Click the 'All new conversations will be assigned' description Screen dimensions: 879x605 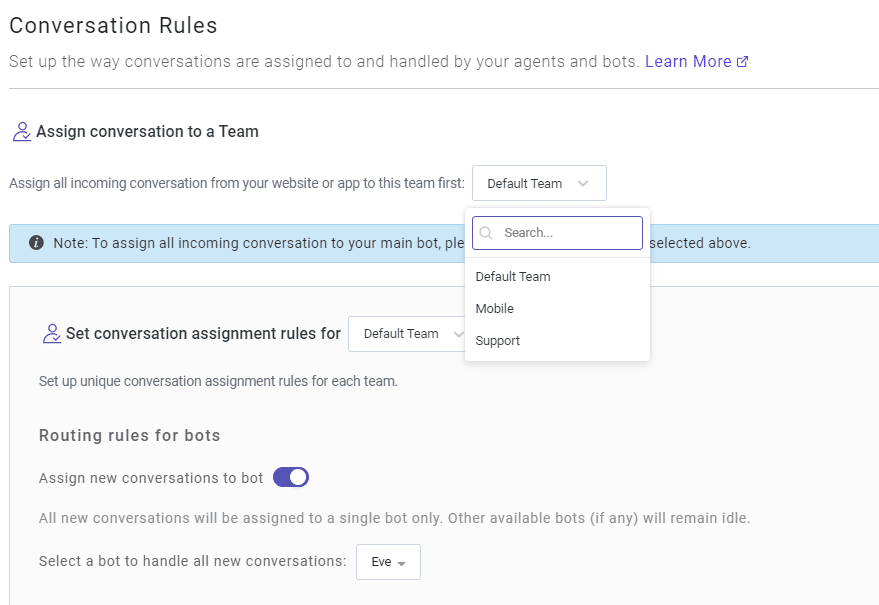(394, 518)
